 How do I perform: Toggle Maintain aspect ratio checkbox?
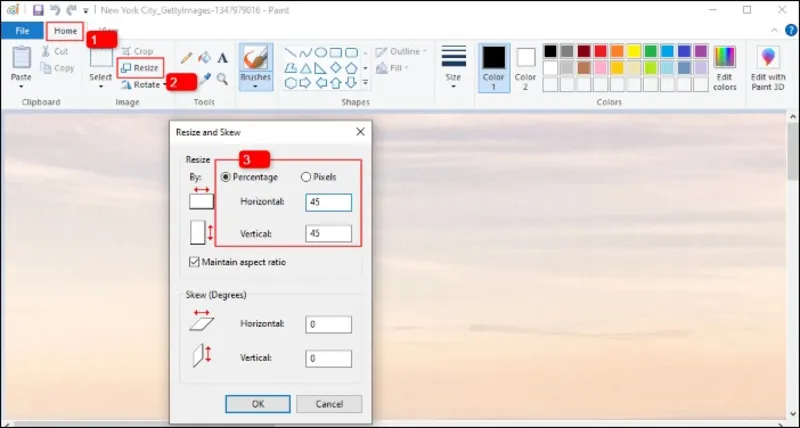coord(194,261)
